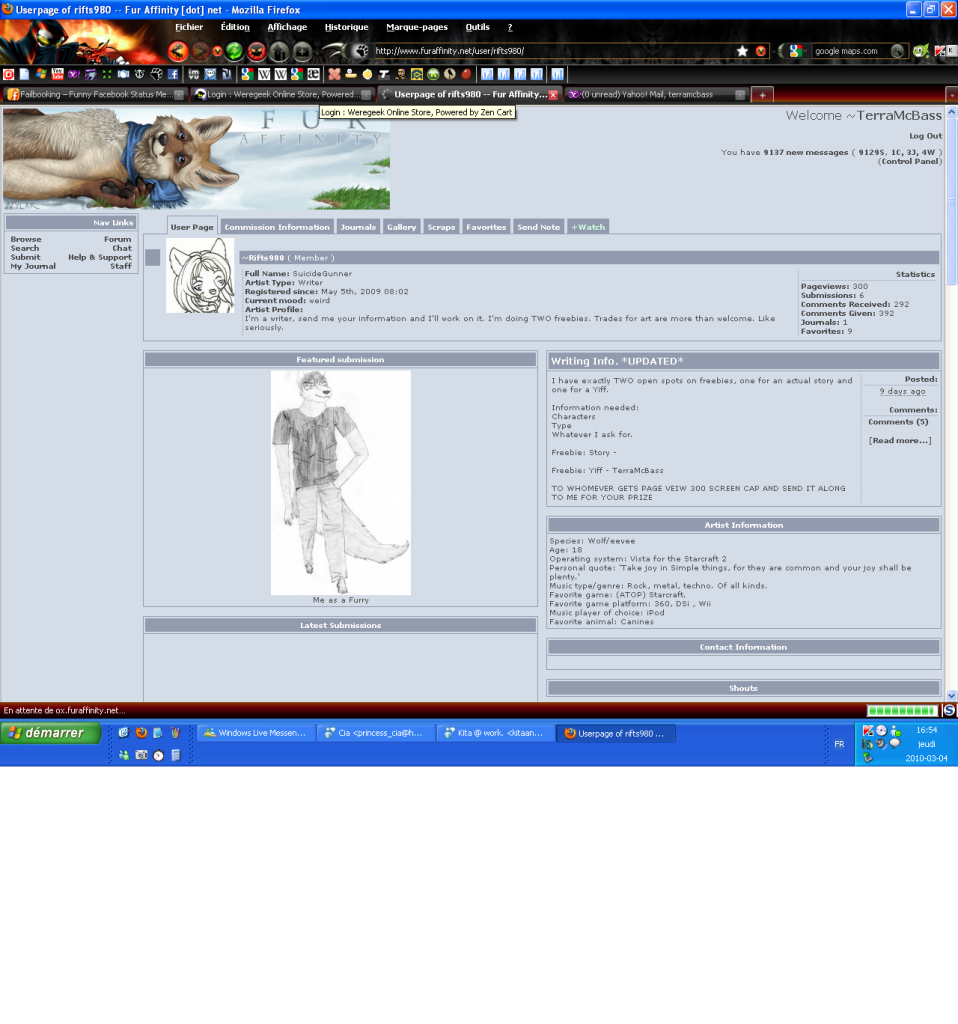Open a new tab with the plus button
958x1024 pixels.
[762, 95]
